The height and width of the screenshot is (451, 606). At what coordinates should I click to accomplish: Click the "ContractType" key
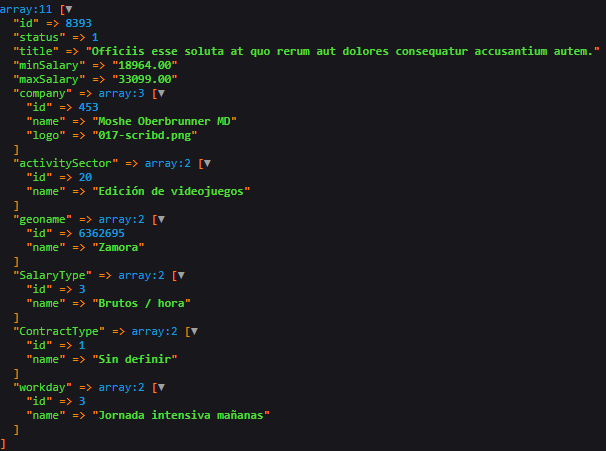(59, 331)
